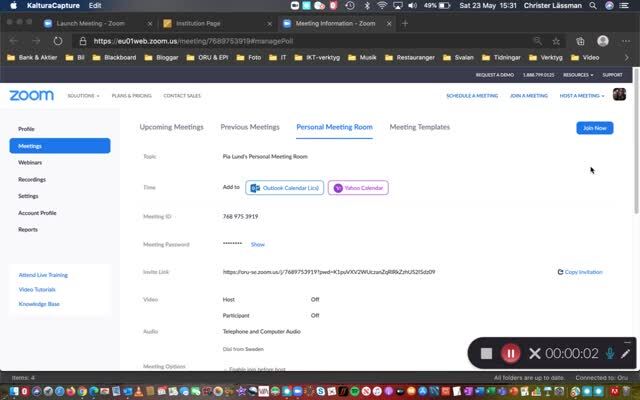Add to Yahoo Calendar
This screenshot has height=400, width=640.
point(358,188)
